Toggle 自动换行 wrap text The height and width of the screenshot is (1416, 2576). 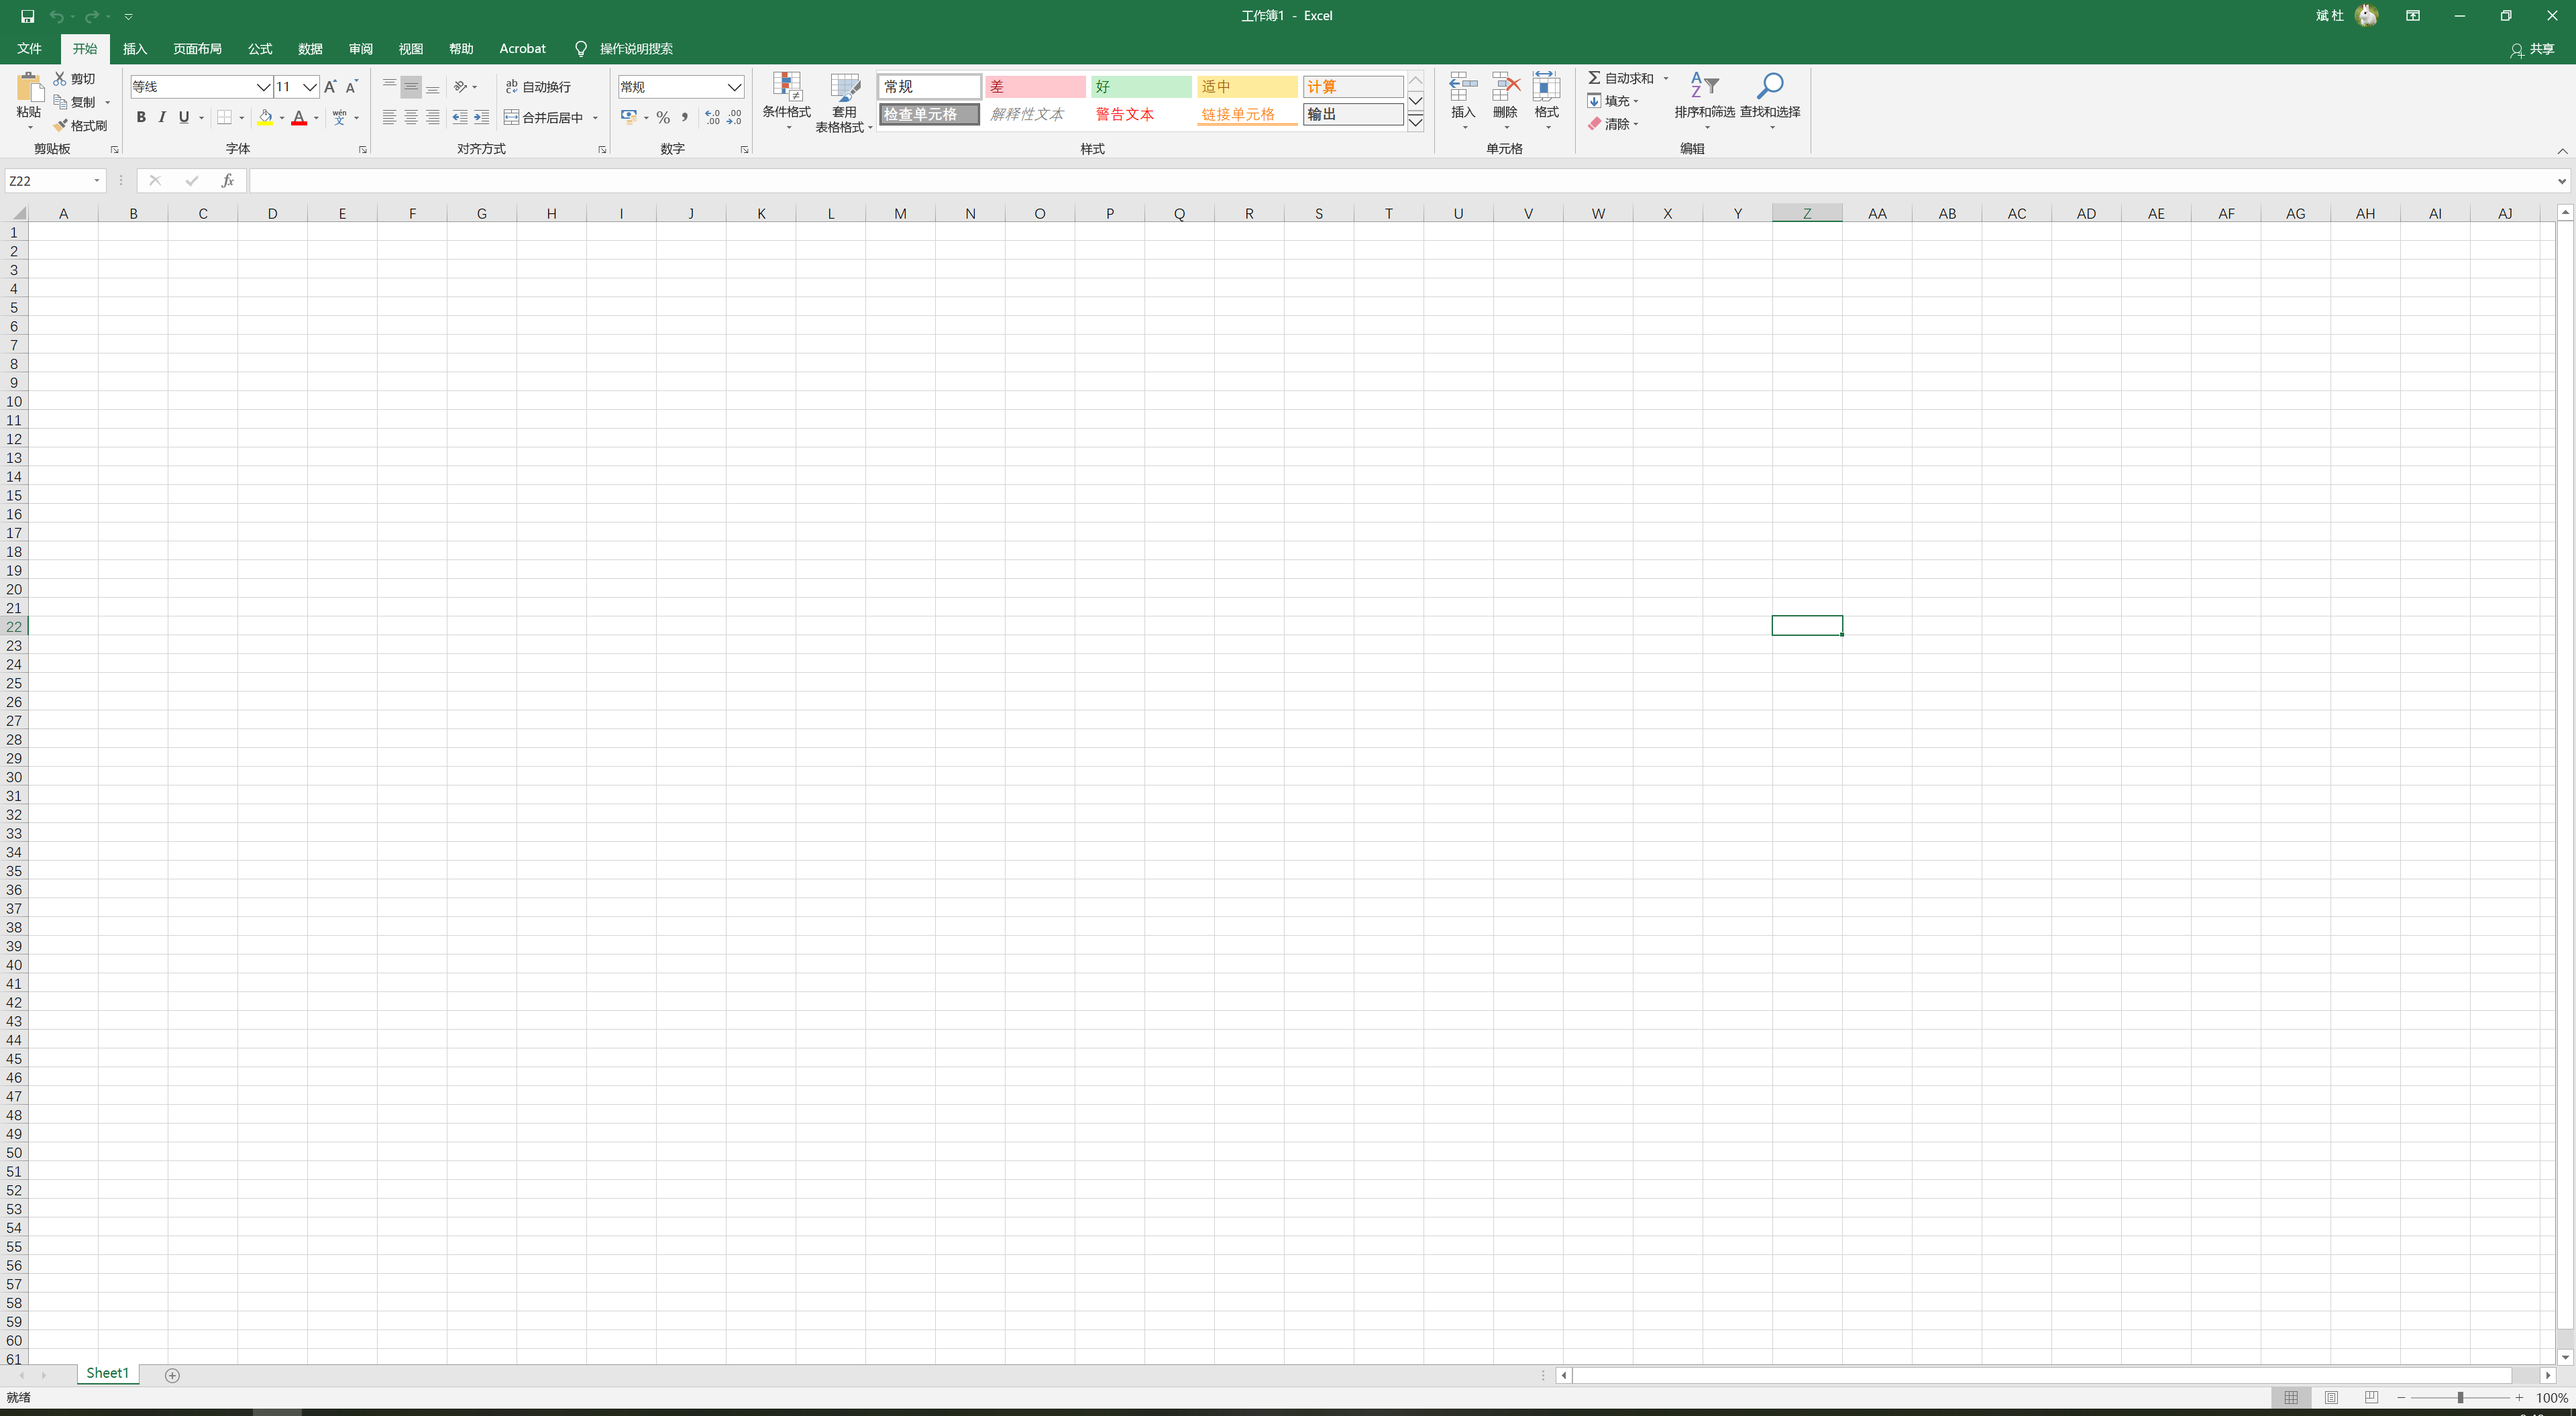tap(538, 87)
